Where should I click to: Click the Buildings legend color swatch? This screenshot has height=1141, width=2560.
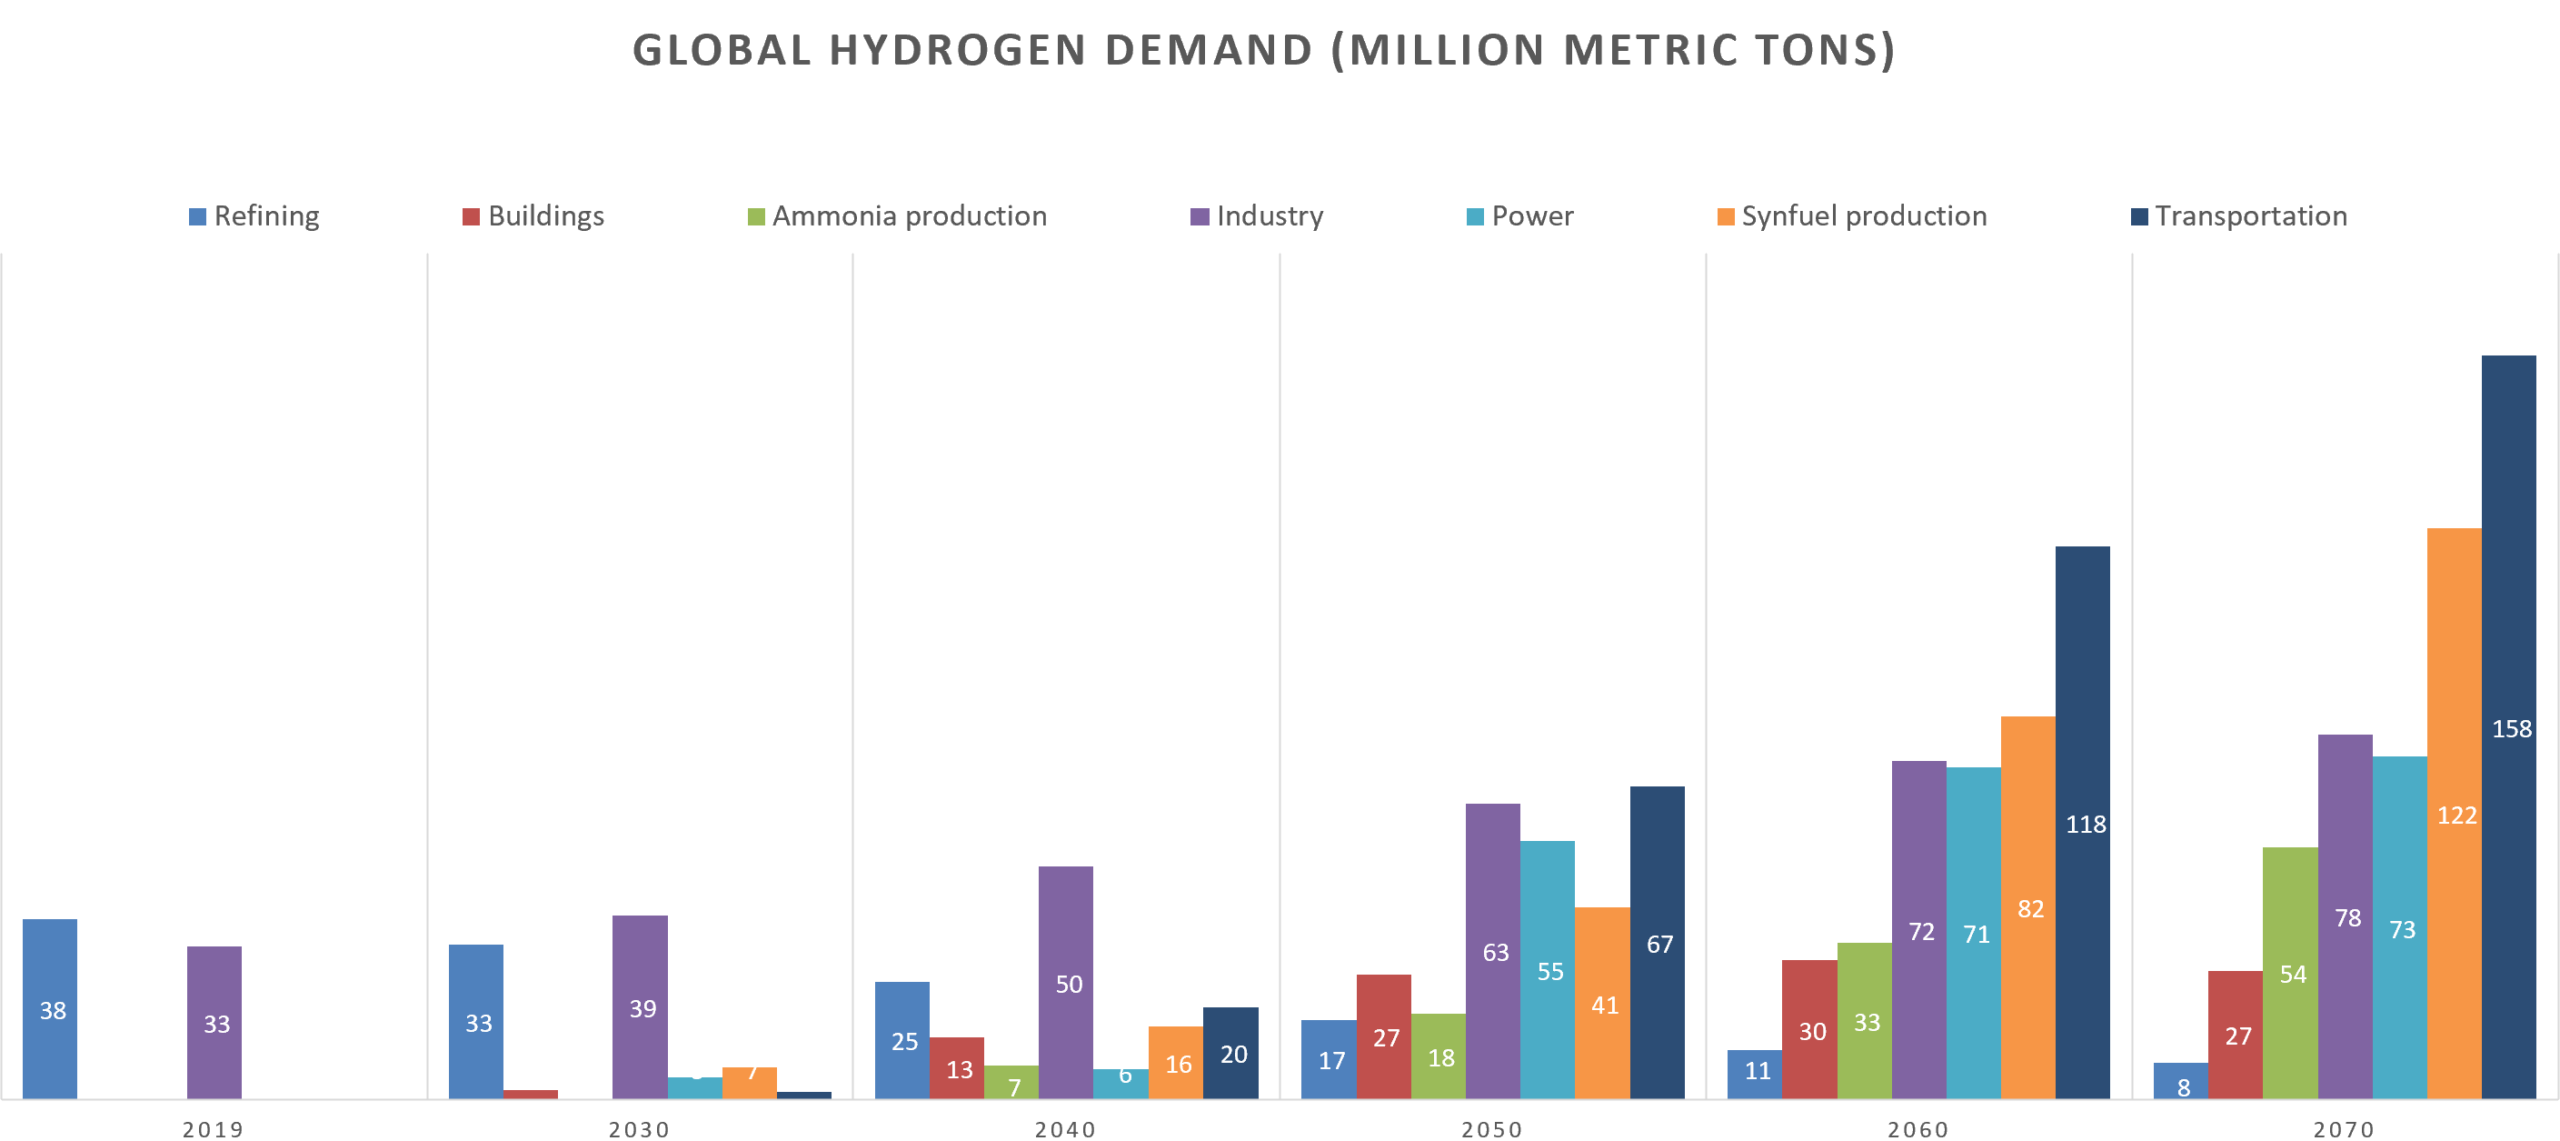pyautogui.click(x=471, y=216)
